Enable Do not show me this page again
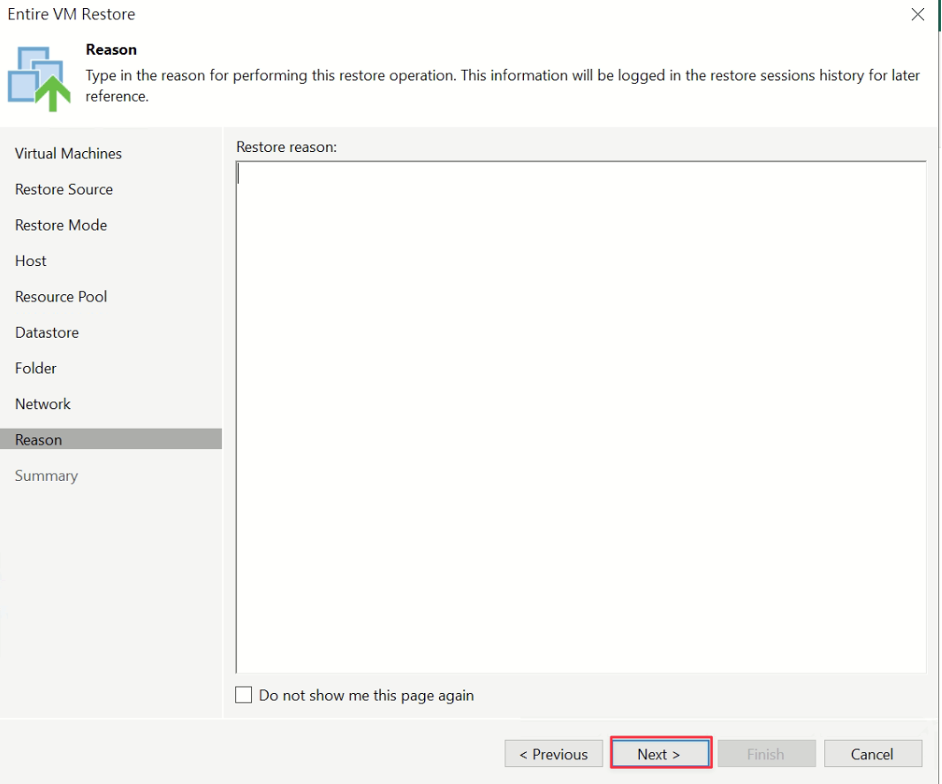The width and height of the screenshot is (942, 784). [x=243, y=695]
